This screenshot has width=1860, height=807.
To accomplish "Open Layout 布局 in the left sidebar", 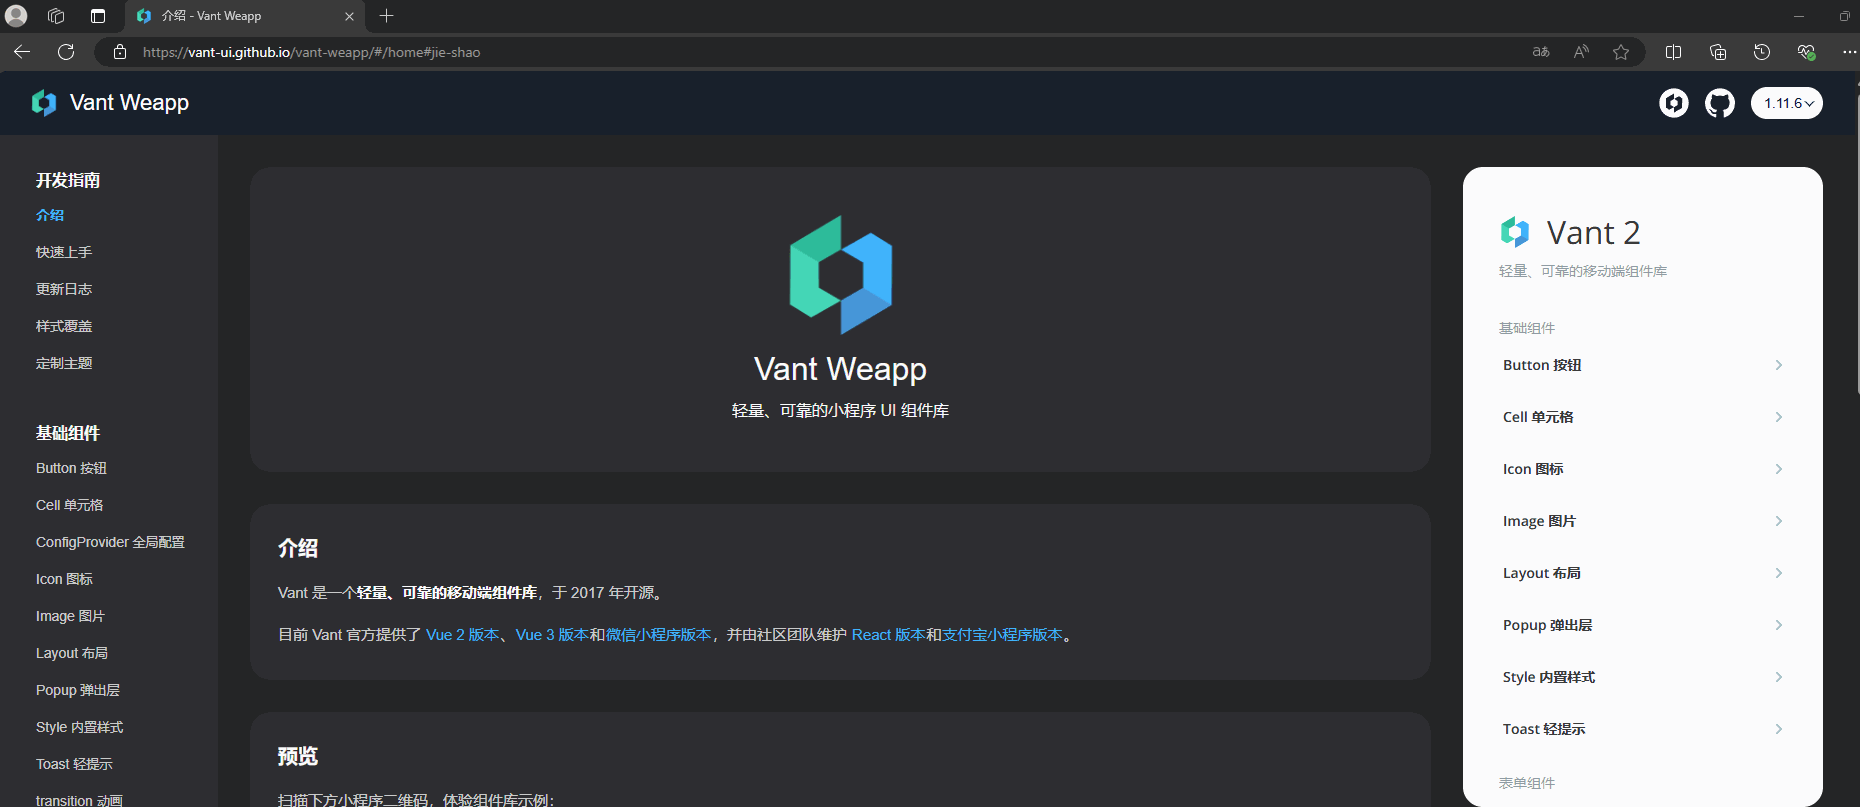I will click(x=72, y=653).
